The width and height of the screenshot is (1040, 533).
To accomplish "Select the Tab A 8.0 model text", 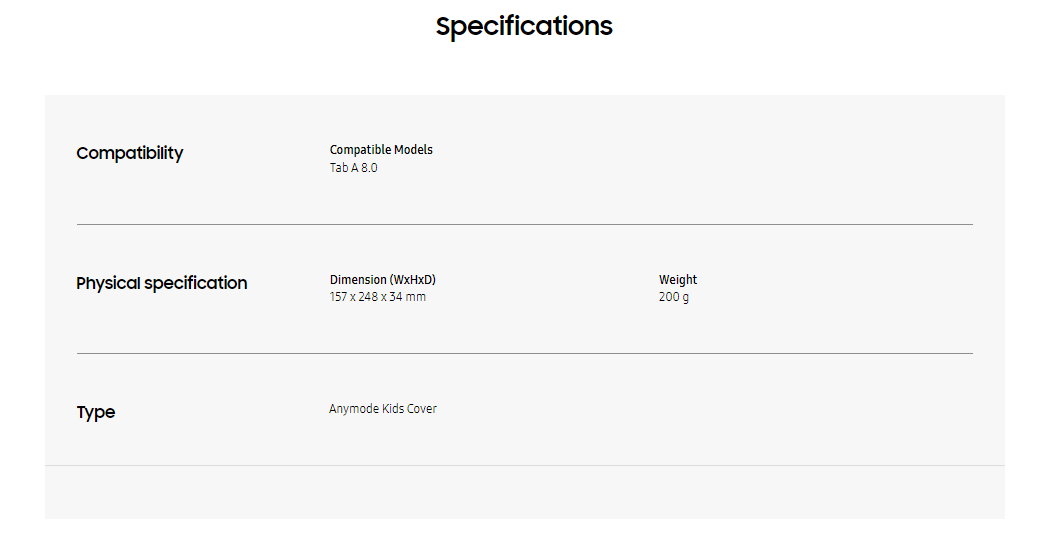I will click(x=354, y=168).
